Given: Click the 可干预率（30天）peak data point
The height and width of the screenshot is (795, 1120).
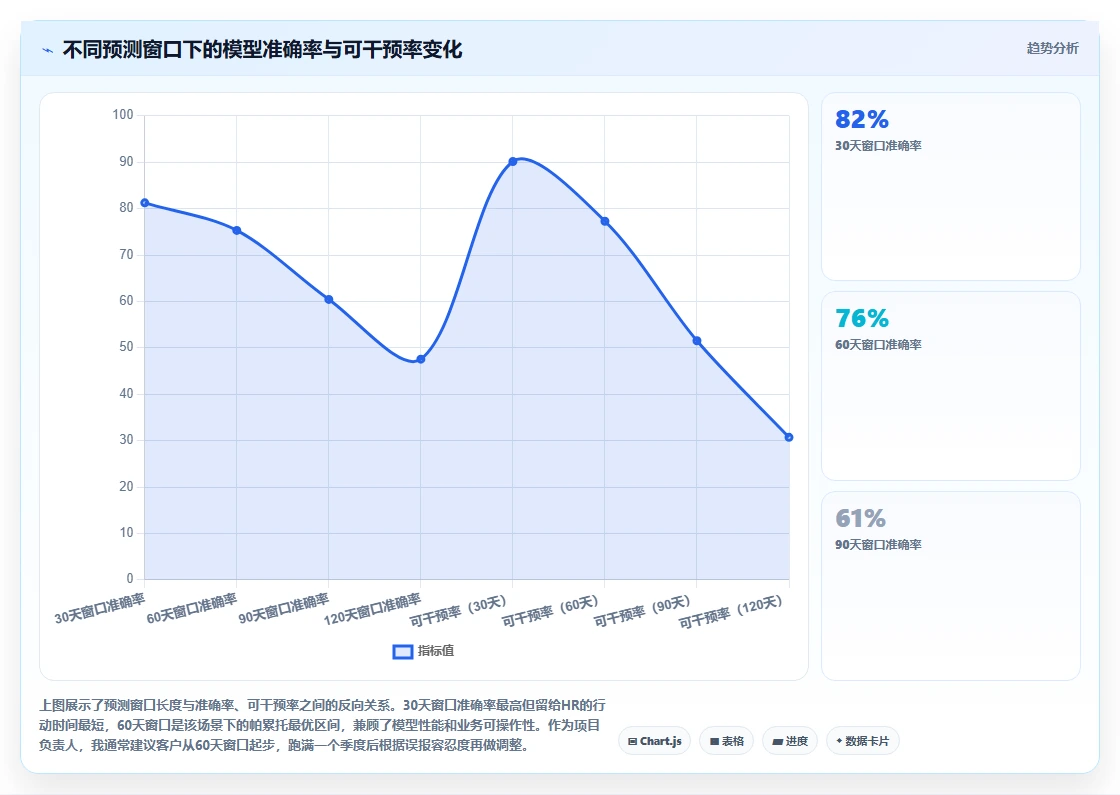Looking at the screenshot, I should pyautogui.click(x=513, y=161).
